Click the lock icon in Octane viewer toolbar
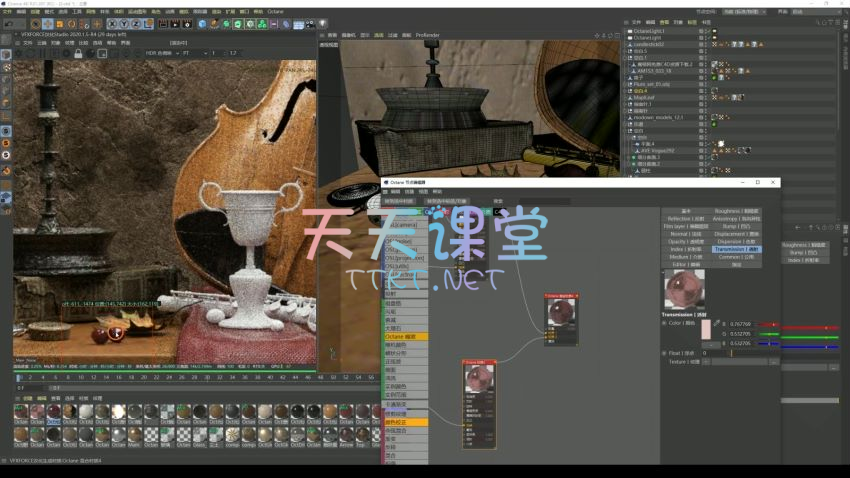850x478 pixels. 78,53
